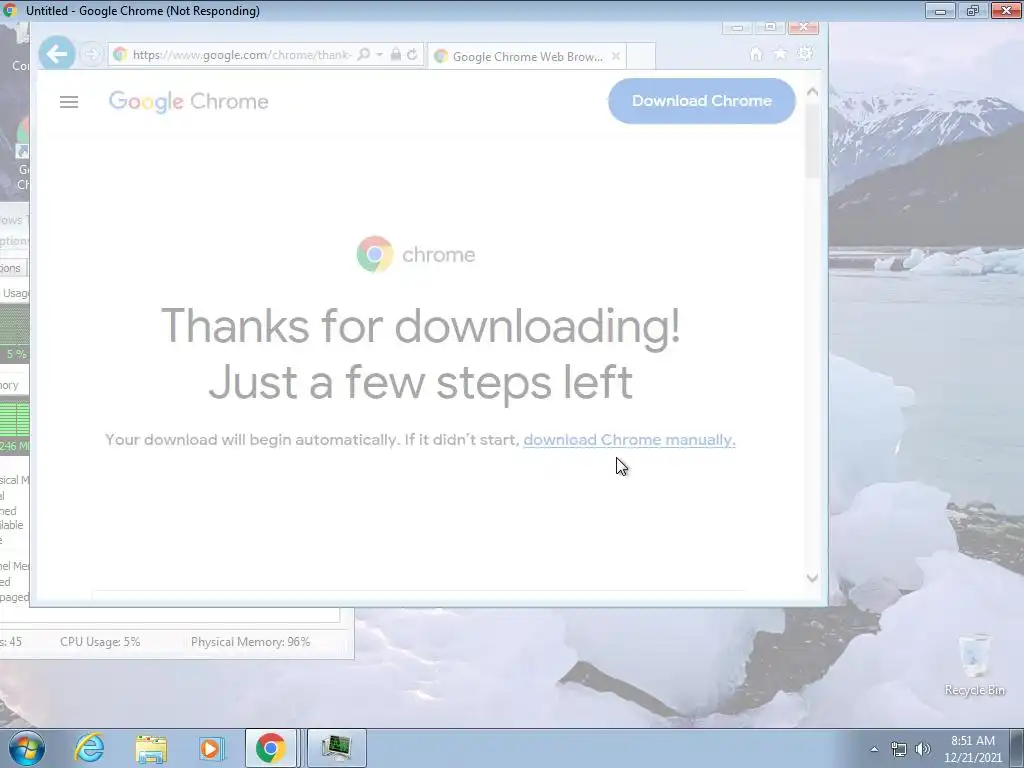The width and height of the screenshot is (1024, 768).
Task: Click the Download Chrome button
Action: (x=701, y=101)
